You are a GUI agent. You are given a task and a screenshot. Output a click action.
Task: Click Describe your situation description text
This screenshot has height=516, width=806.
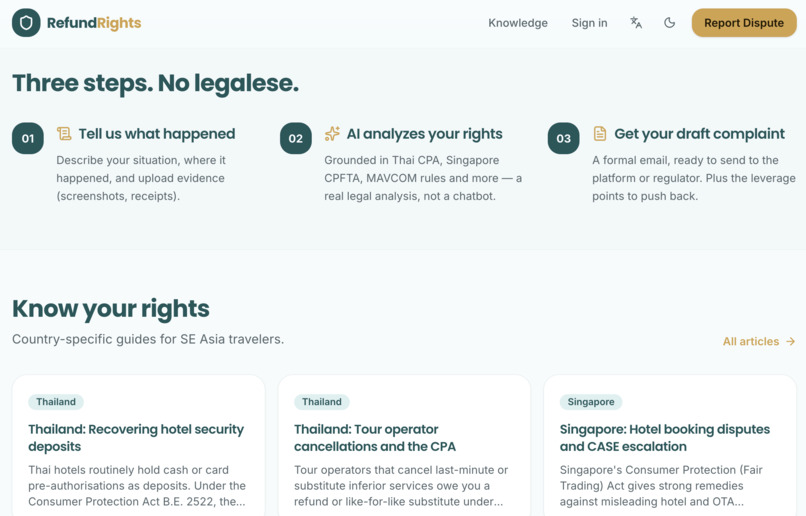(141, 178)
